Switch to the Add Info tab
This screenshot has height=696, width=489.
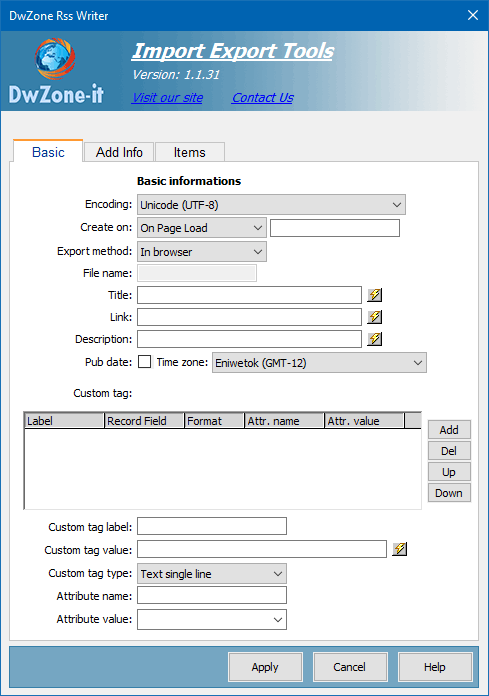pos(119,152)
